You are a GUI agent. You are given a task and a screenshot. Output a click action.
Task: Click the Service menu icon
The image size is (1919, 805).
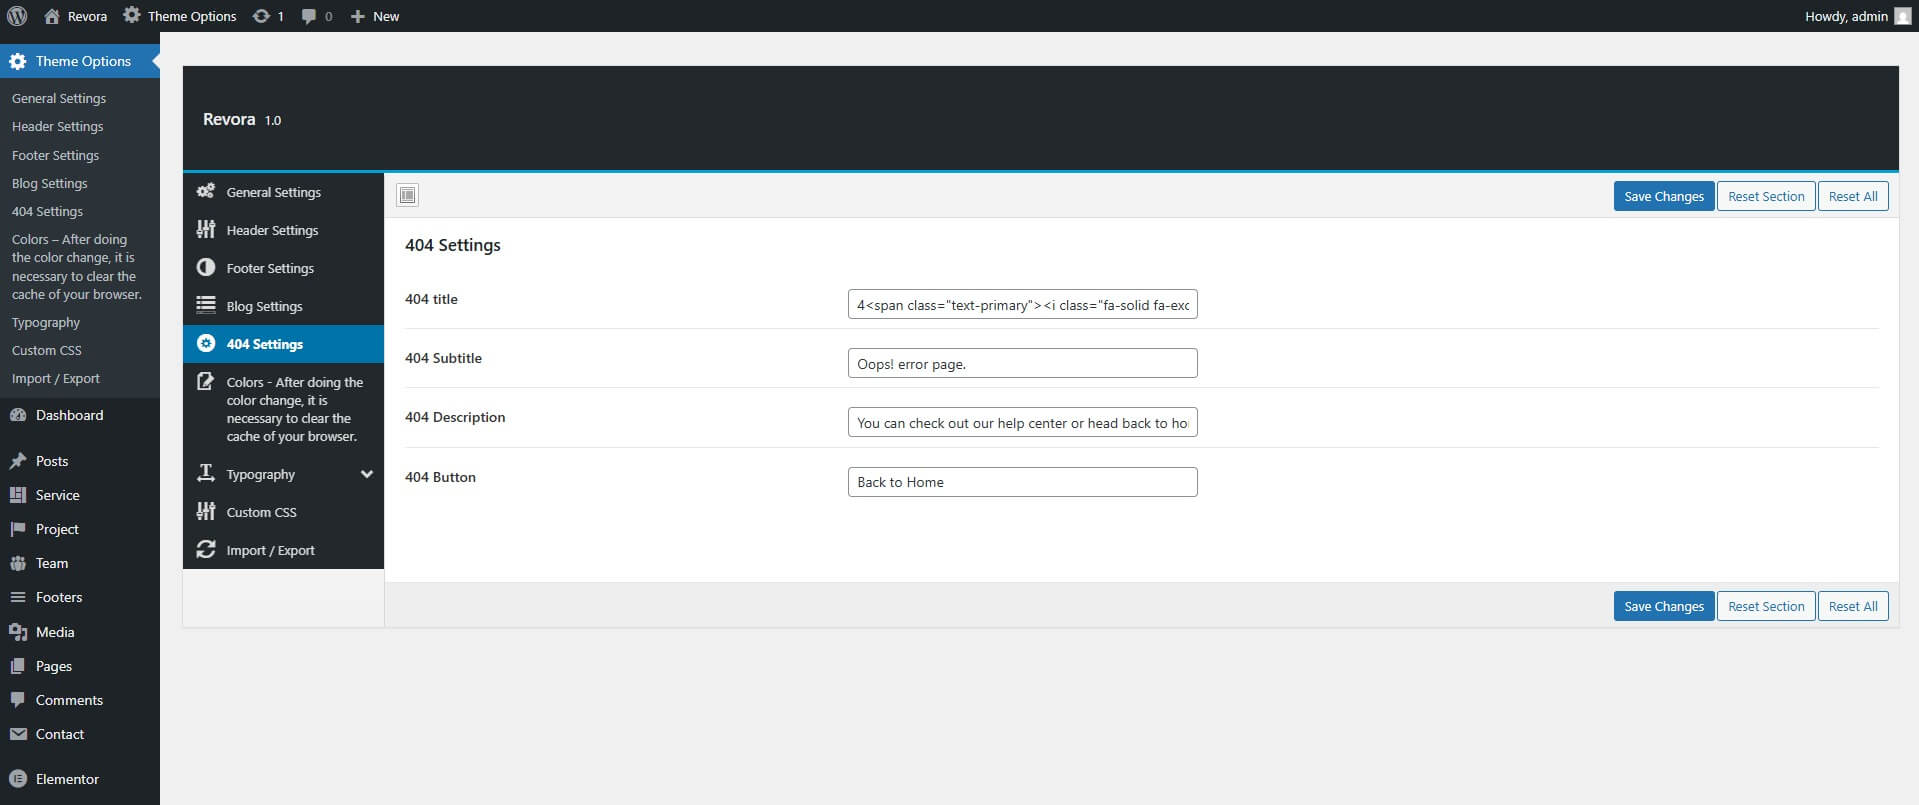click(x=18, y=495)
